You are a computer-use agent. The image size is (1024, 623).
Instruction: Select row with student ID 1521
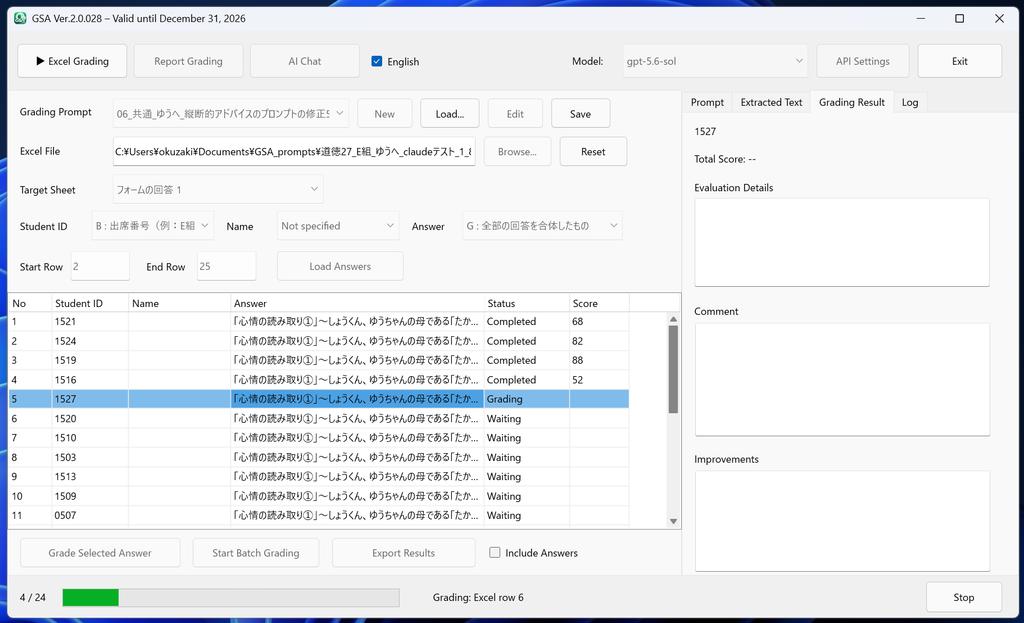pos(319,321)
